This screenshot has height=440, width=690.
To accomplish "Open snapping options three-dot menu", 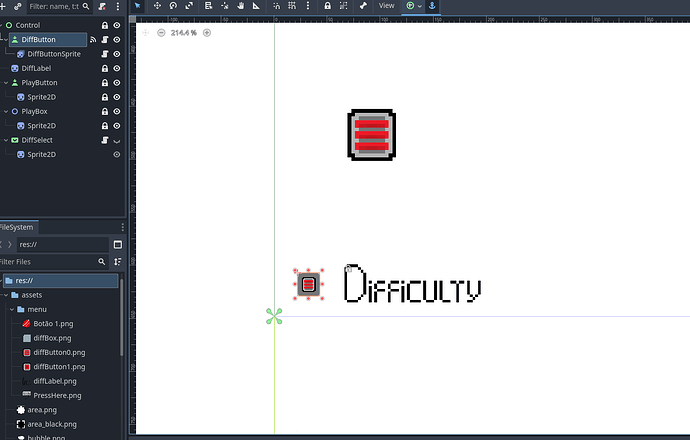I will [308, 6].
